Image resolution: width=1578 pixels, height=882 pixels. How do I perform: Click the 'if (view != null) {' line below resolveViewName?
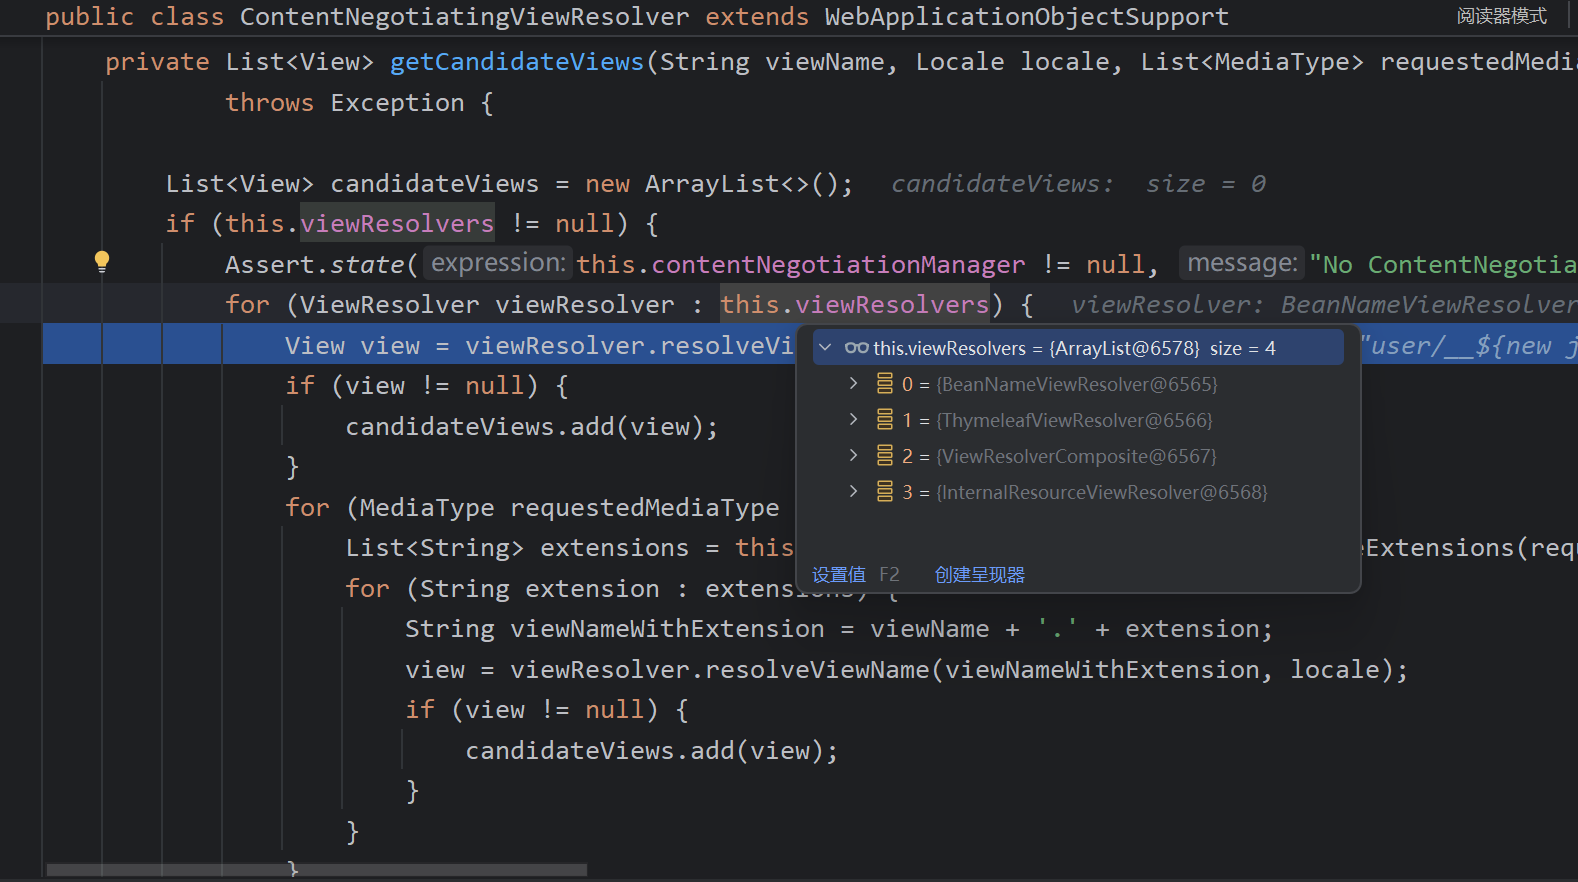(547, 710)
